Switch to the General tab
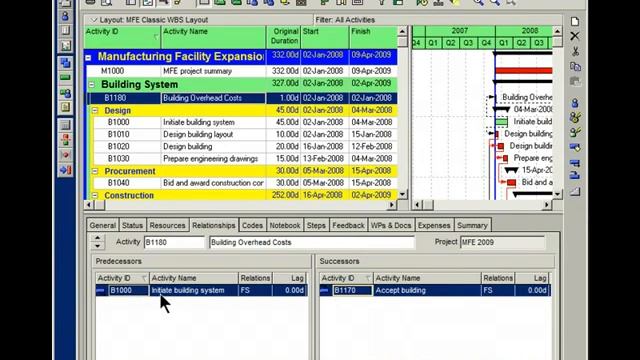This screenshot has height=360, width=640. pos(102,225)
